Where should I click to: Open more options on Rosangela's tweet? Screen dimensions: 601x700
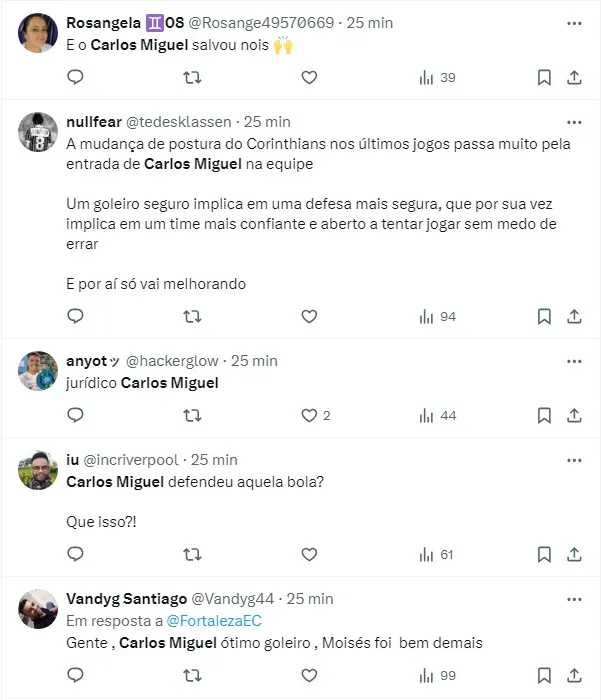(x=574, y=21)
